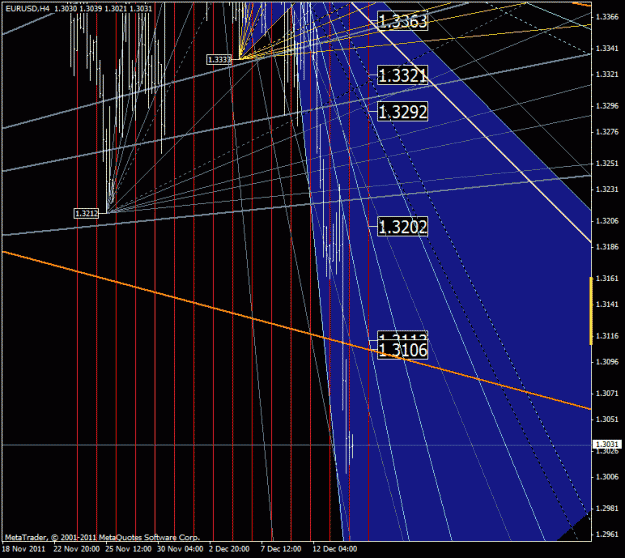Click the 12 Dec 04:00 time label
The image size is (625, 558).
335,549
